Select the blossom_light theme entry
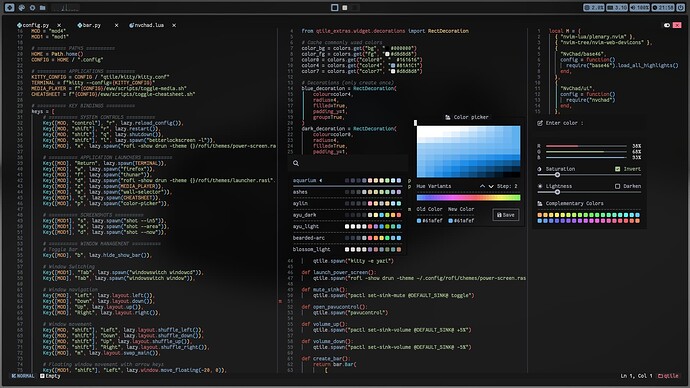This screenshot has height=388, width=690. click(x=347, y=249)
